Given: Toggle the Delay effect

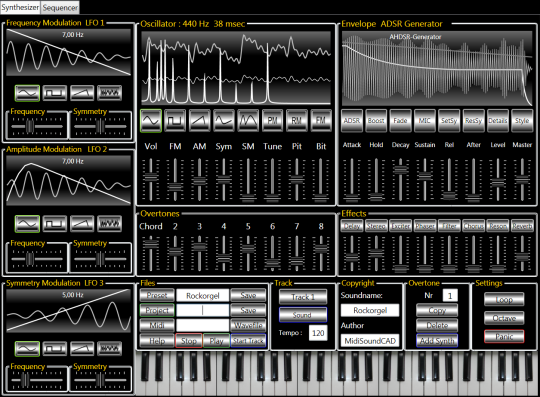Looking at the screenshot, I should tap(352, 226).
